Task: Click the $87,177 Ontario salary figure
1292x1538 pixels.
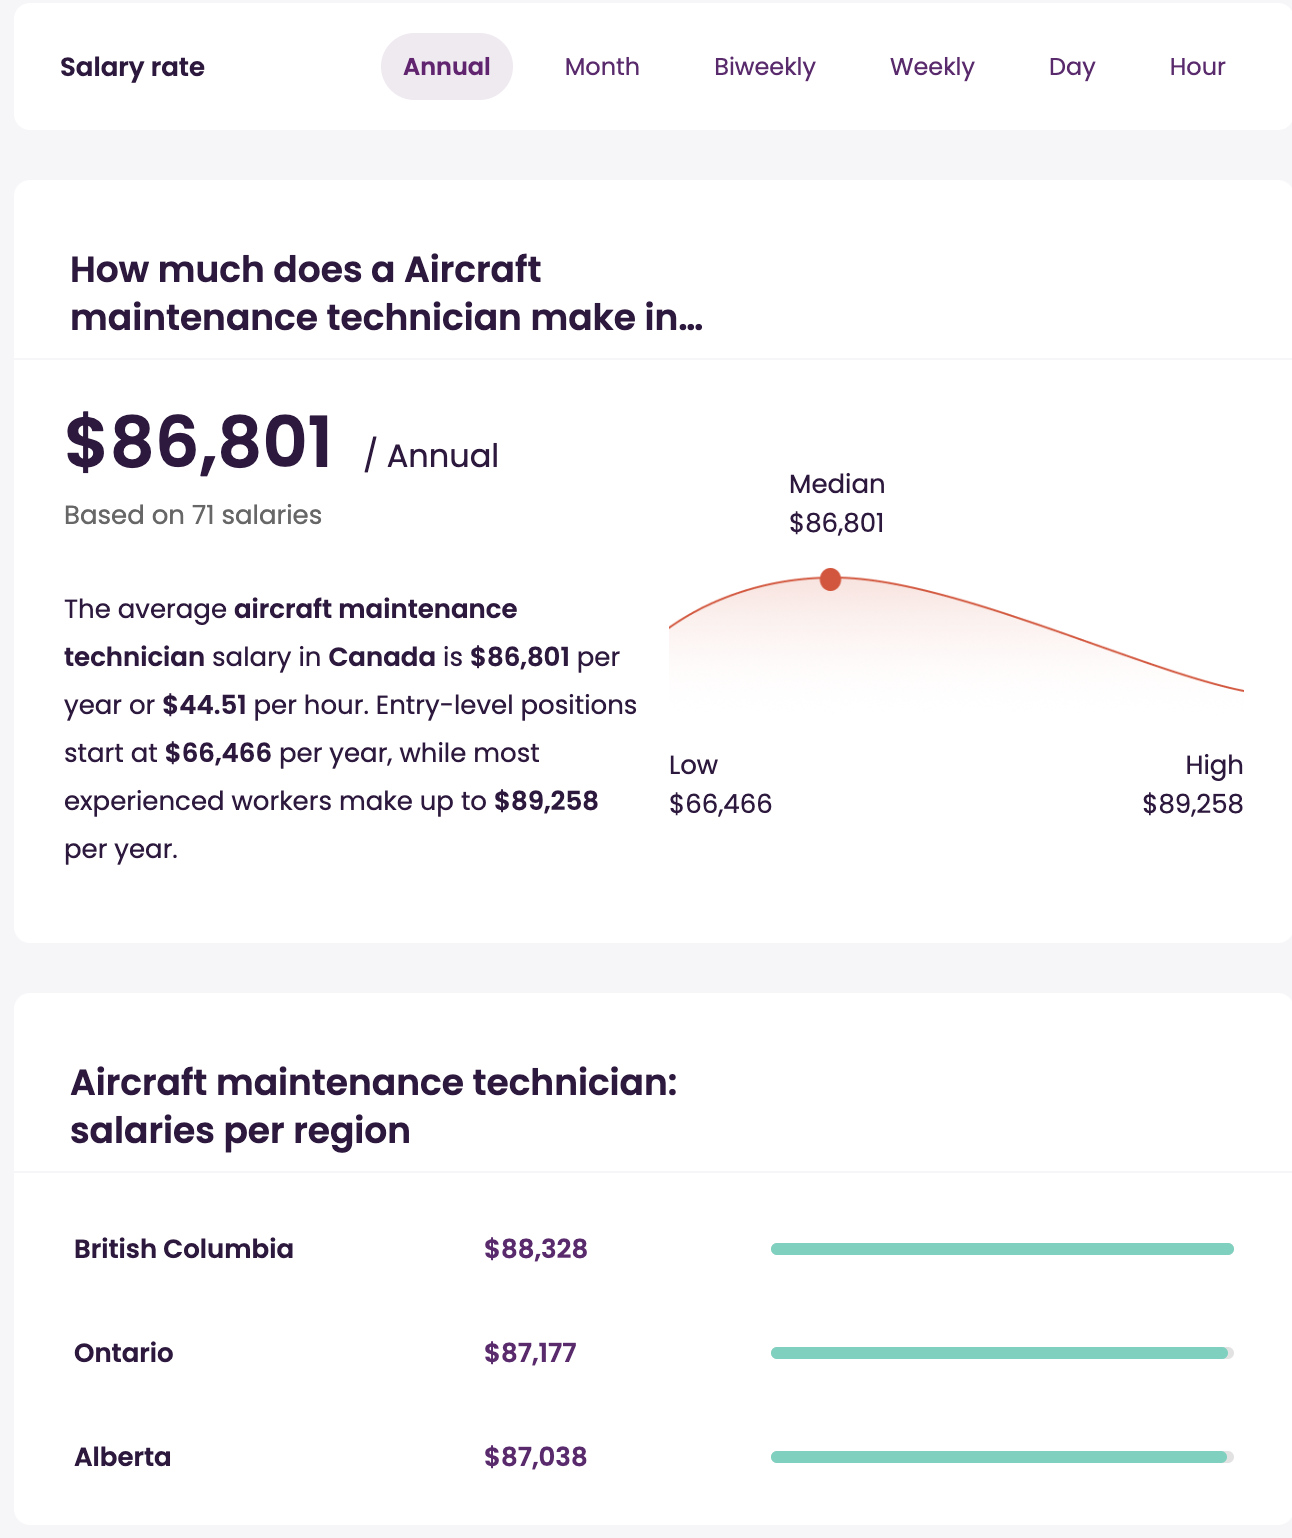Action: pyautogui.click(x=530, y=1353)
